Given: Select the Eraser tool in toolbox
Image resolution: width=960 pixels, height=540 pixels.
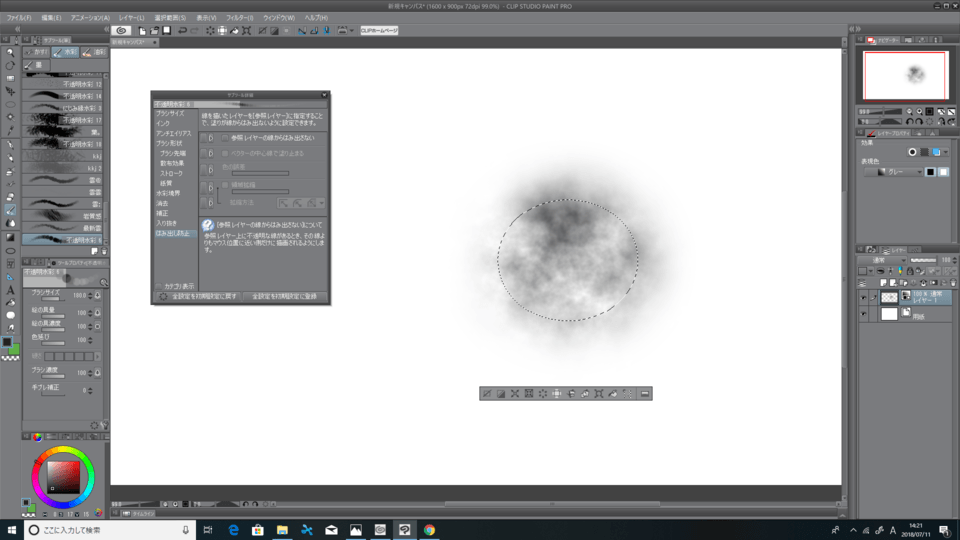Looking at the screenshot, I should (x=10, y=197).
